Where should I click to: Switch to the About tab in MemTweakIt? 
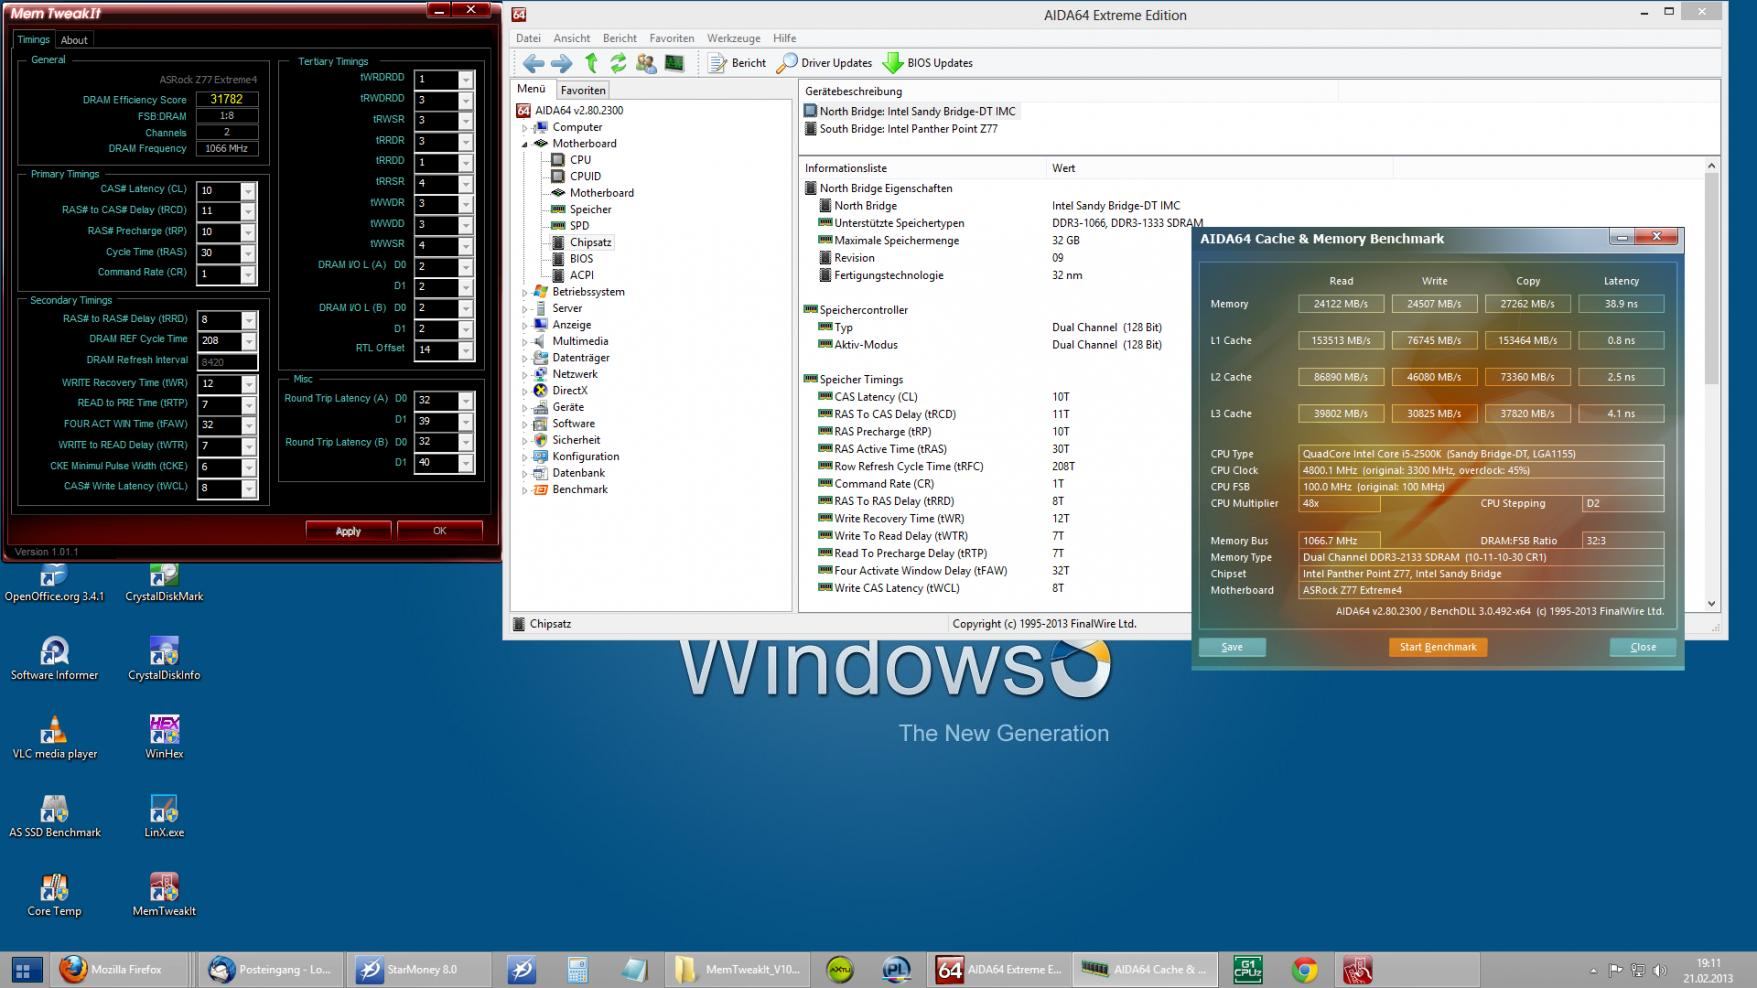pyautogui.click(x=74, y=40)
